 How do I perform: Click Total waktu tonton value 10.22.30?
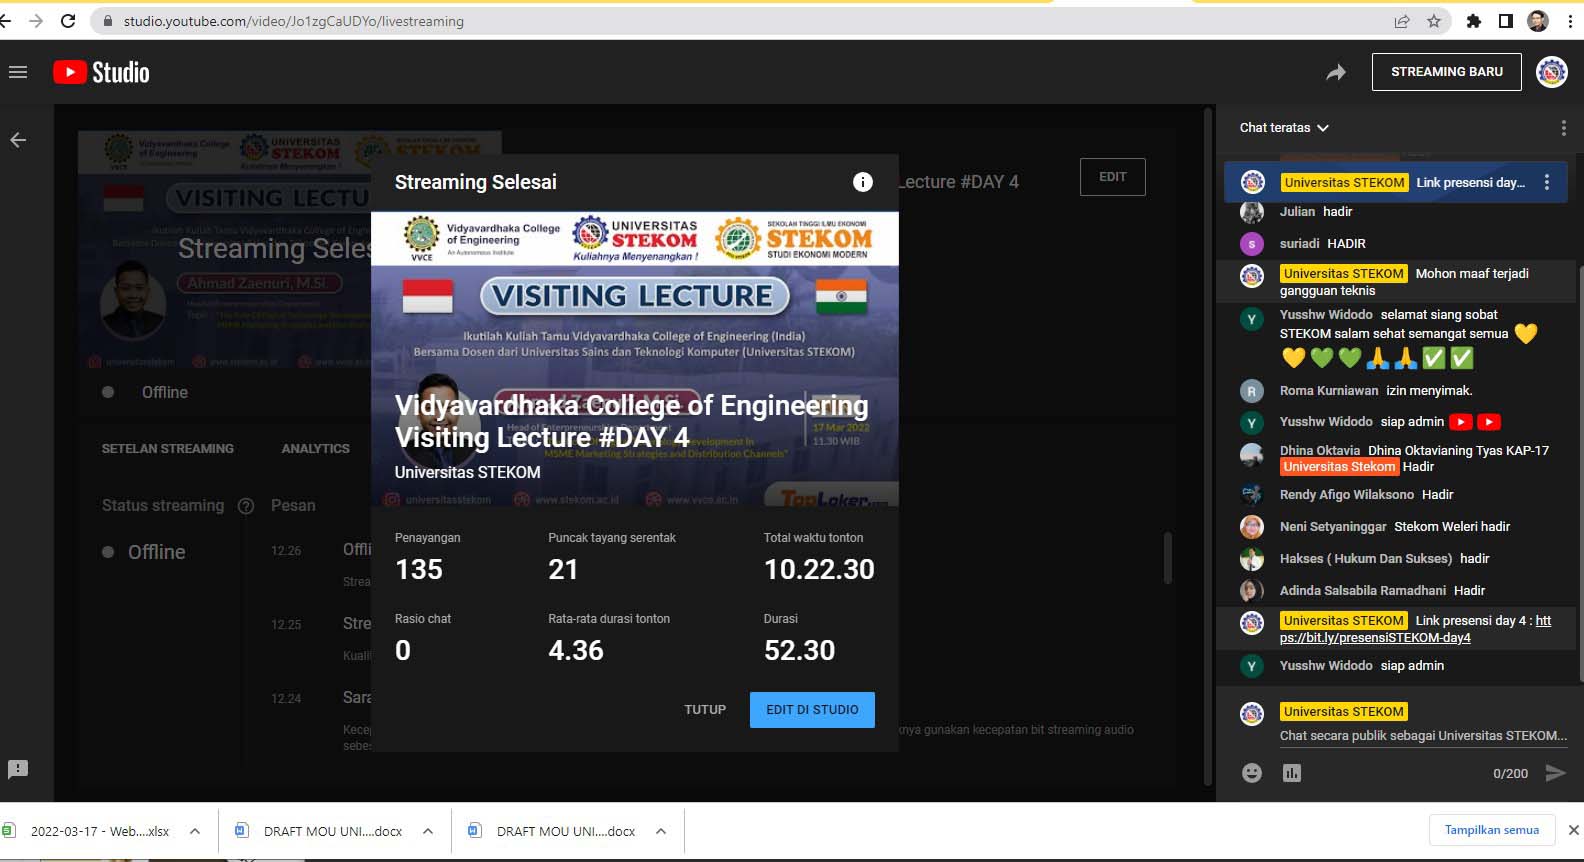(819, 570)
